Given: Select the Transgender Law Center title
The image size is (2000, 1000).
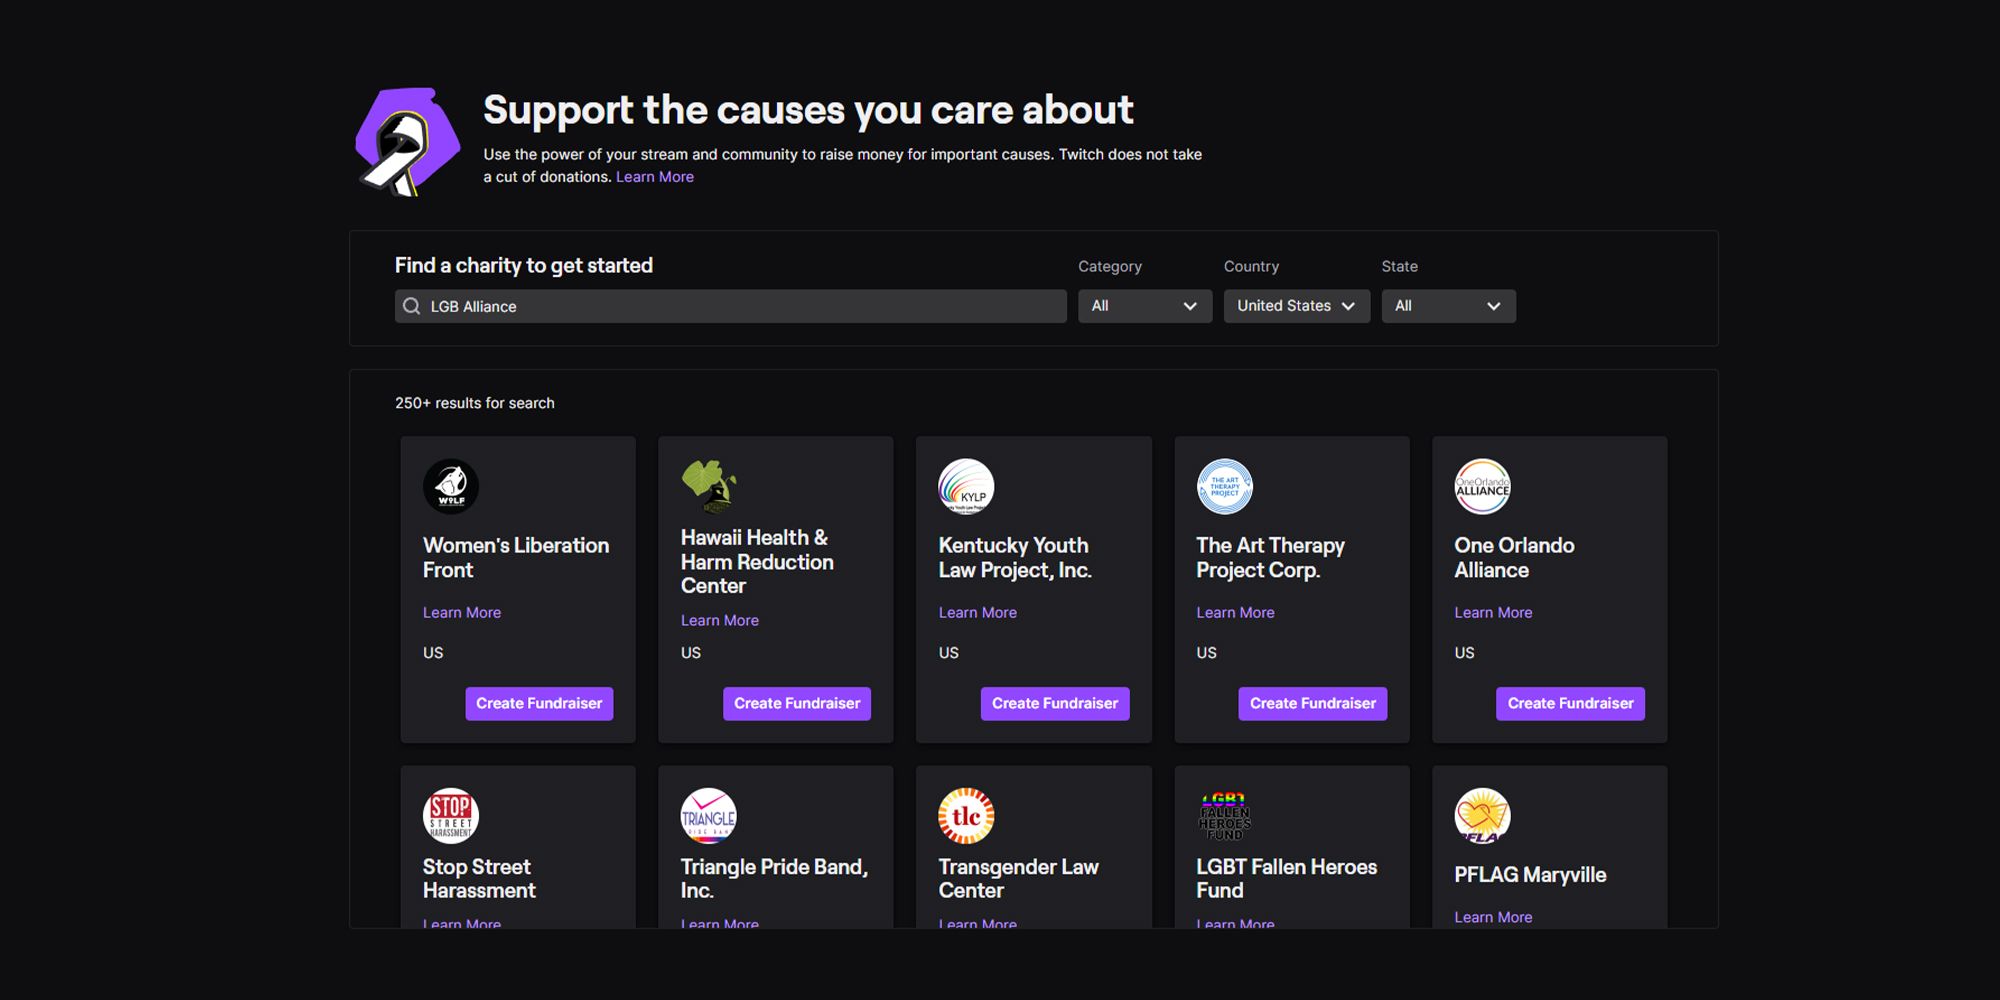Looking at the screenshot, I should tap(1019, 878).
